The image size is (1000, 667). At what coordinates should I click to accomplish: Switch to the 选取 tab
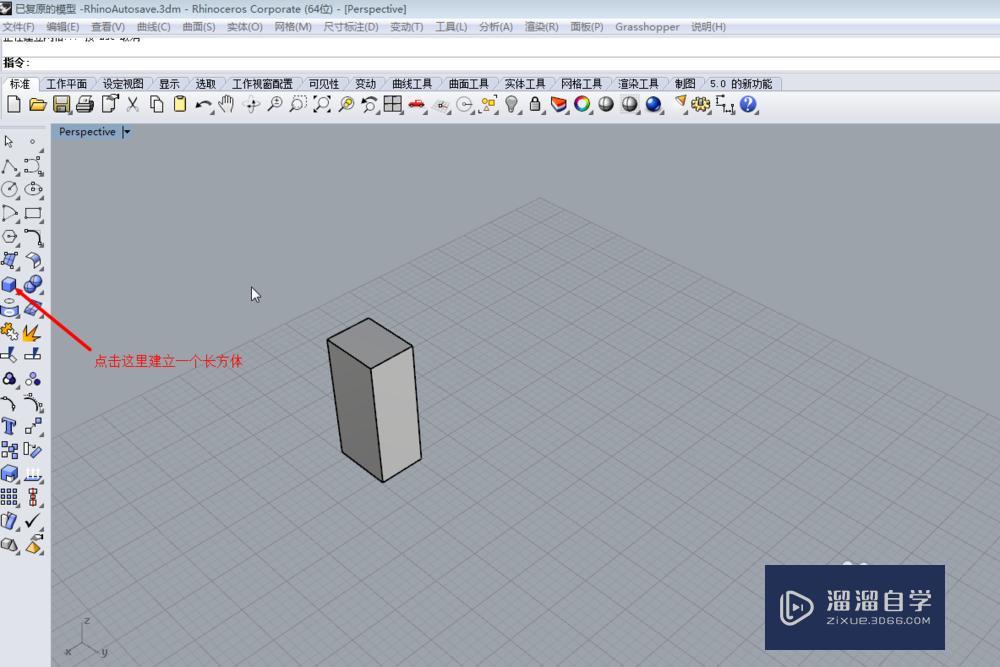click(205, 84)
